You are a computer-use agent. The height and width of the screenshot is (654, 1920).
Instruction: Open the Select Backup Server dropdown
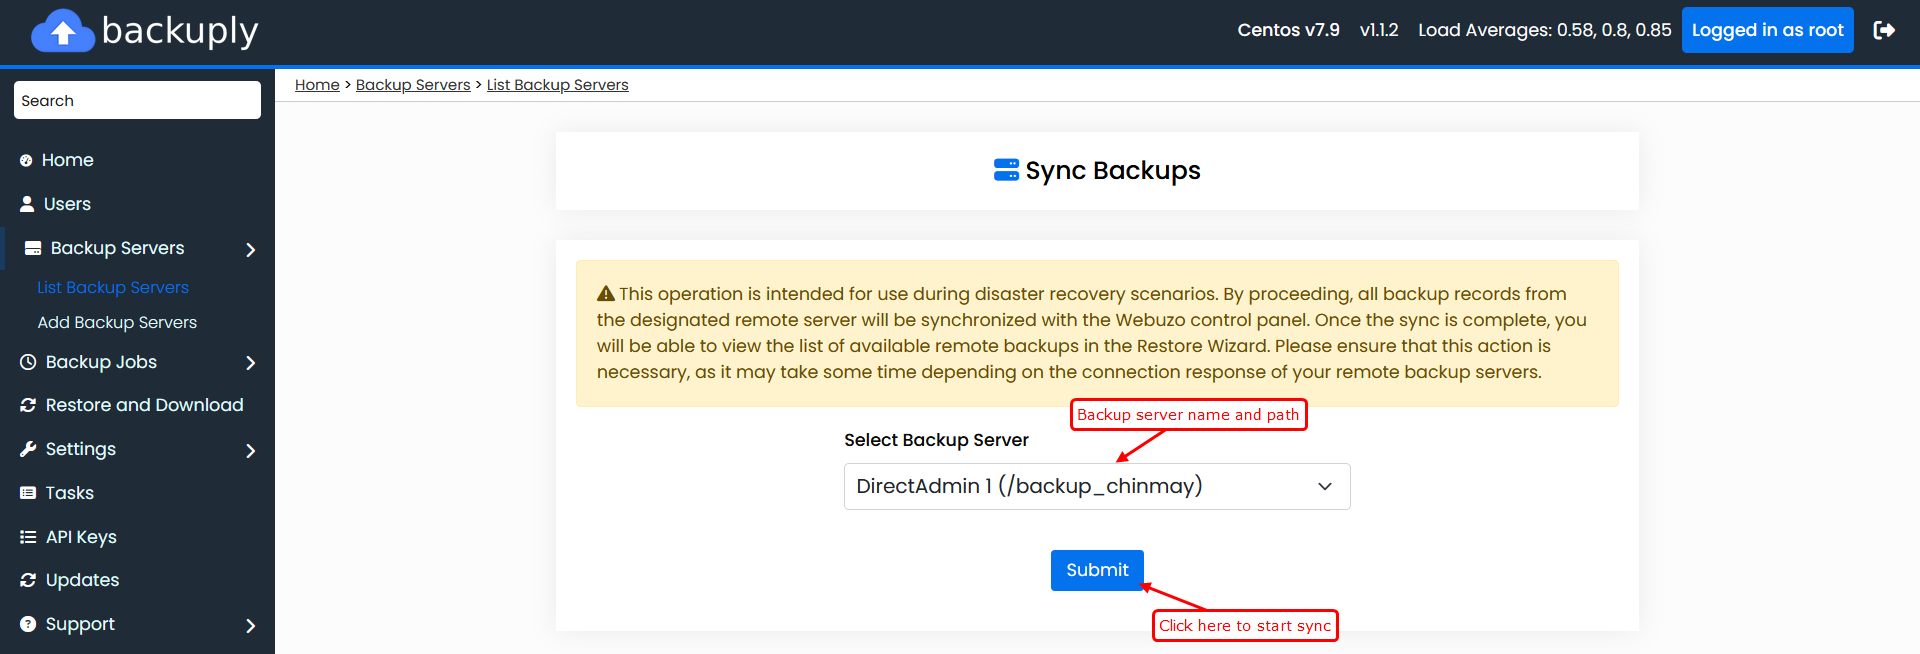point(1096,486)
